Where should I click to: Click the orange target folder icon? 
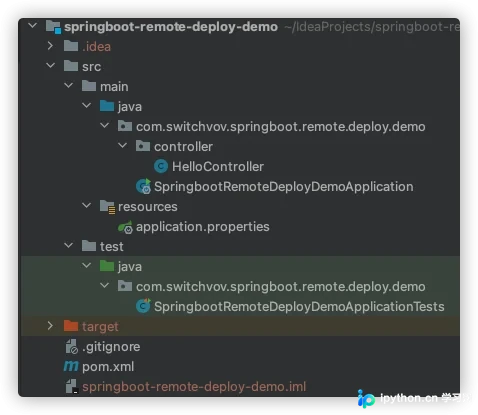pyautogui.click(x=71, y=326)
